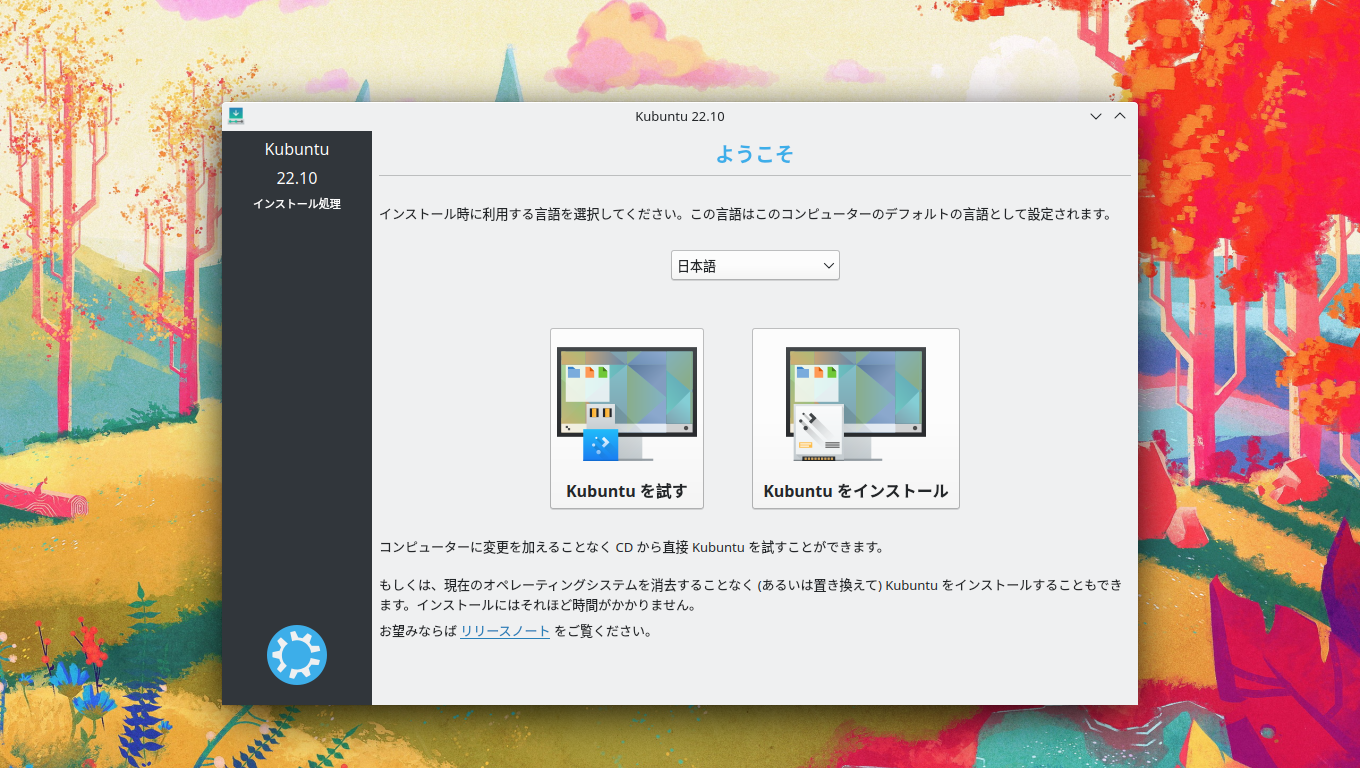Viewport: 1360px width, 768px height.
Task: Open the 日本語 language dropdown
Action: tap(755, 266)
